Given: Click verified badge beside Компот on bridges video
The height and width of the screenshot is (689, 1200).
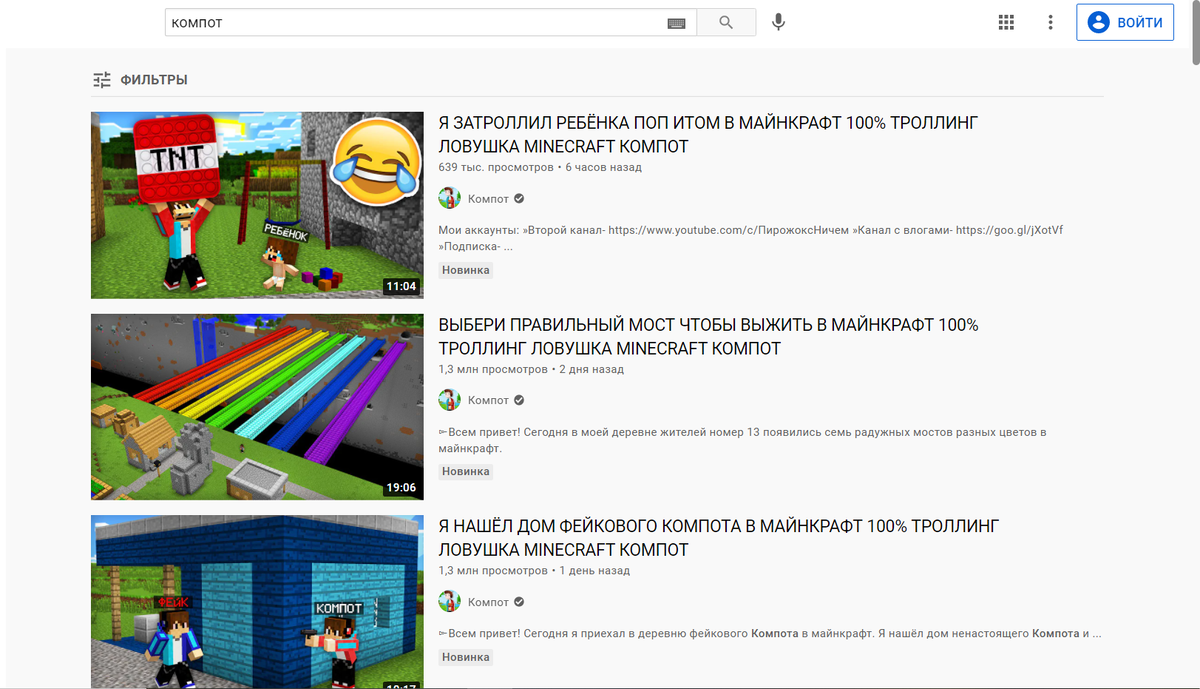Looking at the screenshot, I should click(519, 400).
